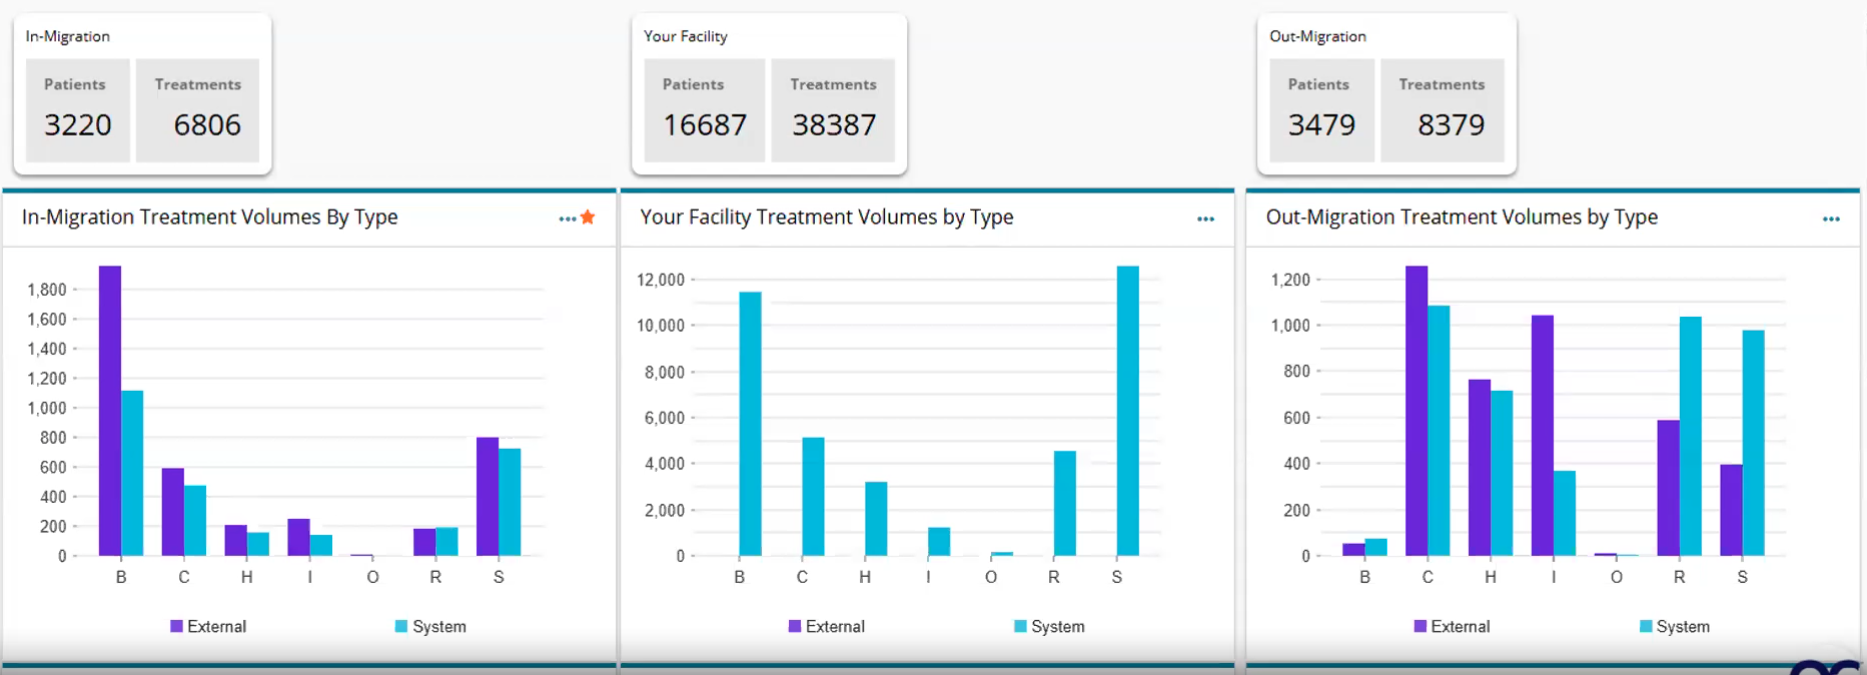Select Your Facility Patients 16687 tile
This screenshot has width=1867, height=675.
(704, 110)
